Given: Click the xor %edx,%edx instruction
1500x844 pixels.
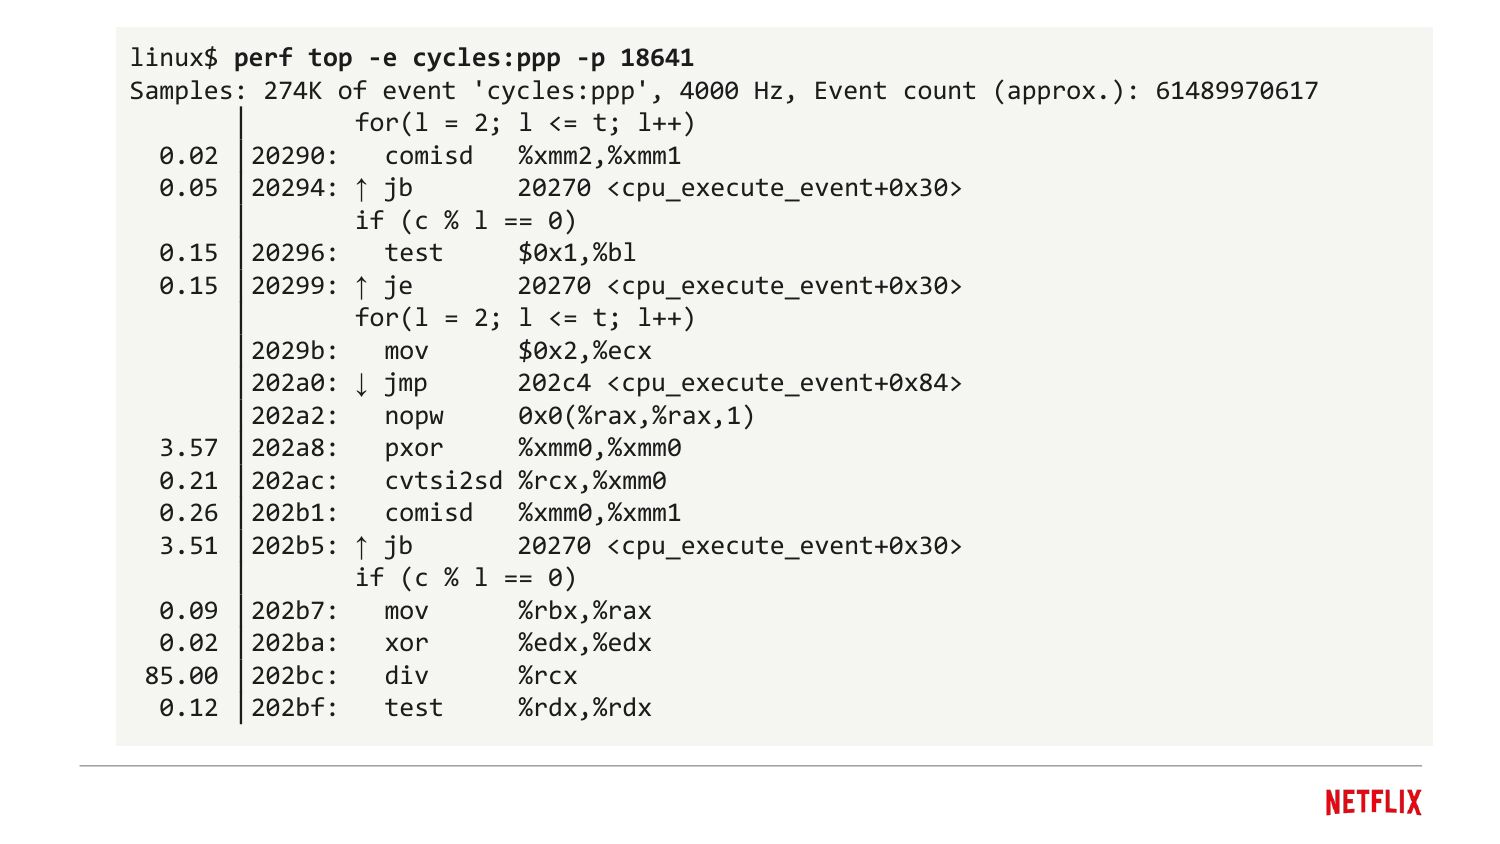Looking at the screenshot, I should pyautogui.click(x=517, y=643).
